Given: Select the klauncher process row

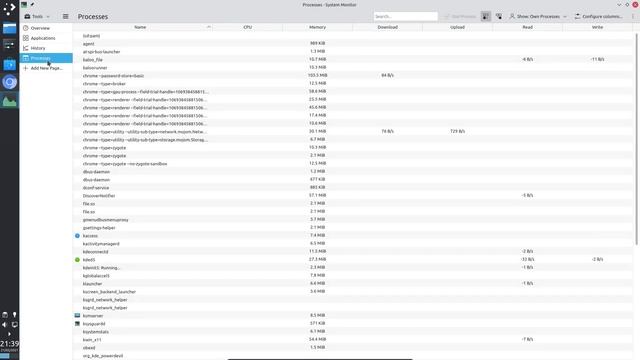Looking at the screenshot, I should coord(353,284).
